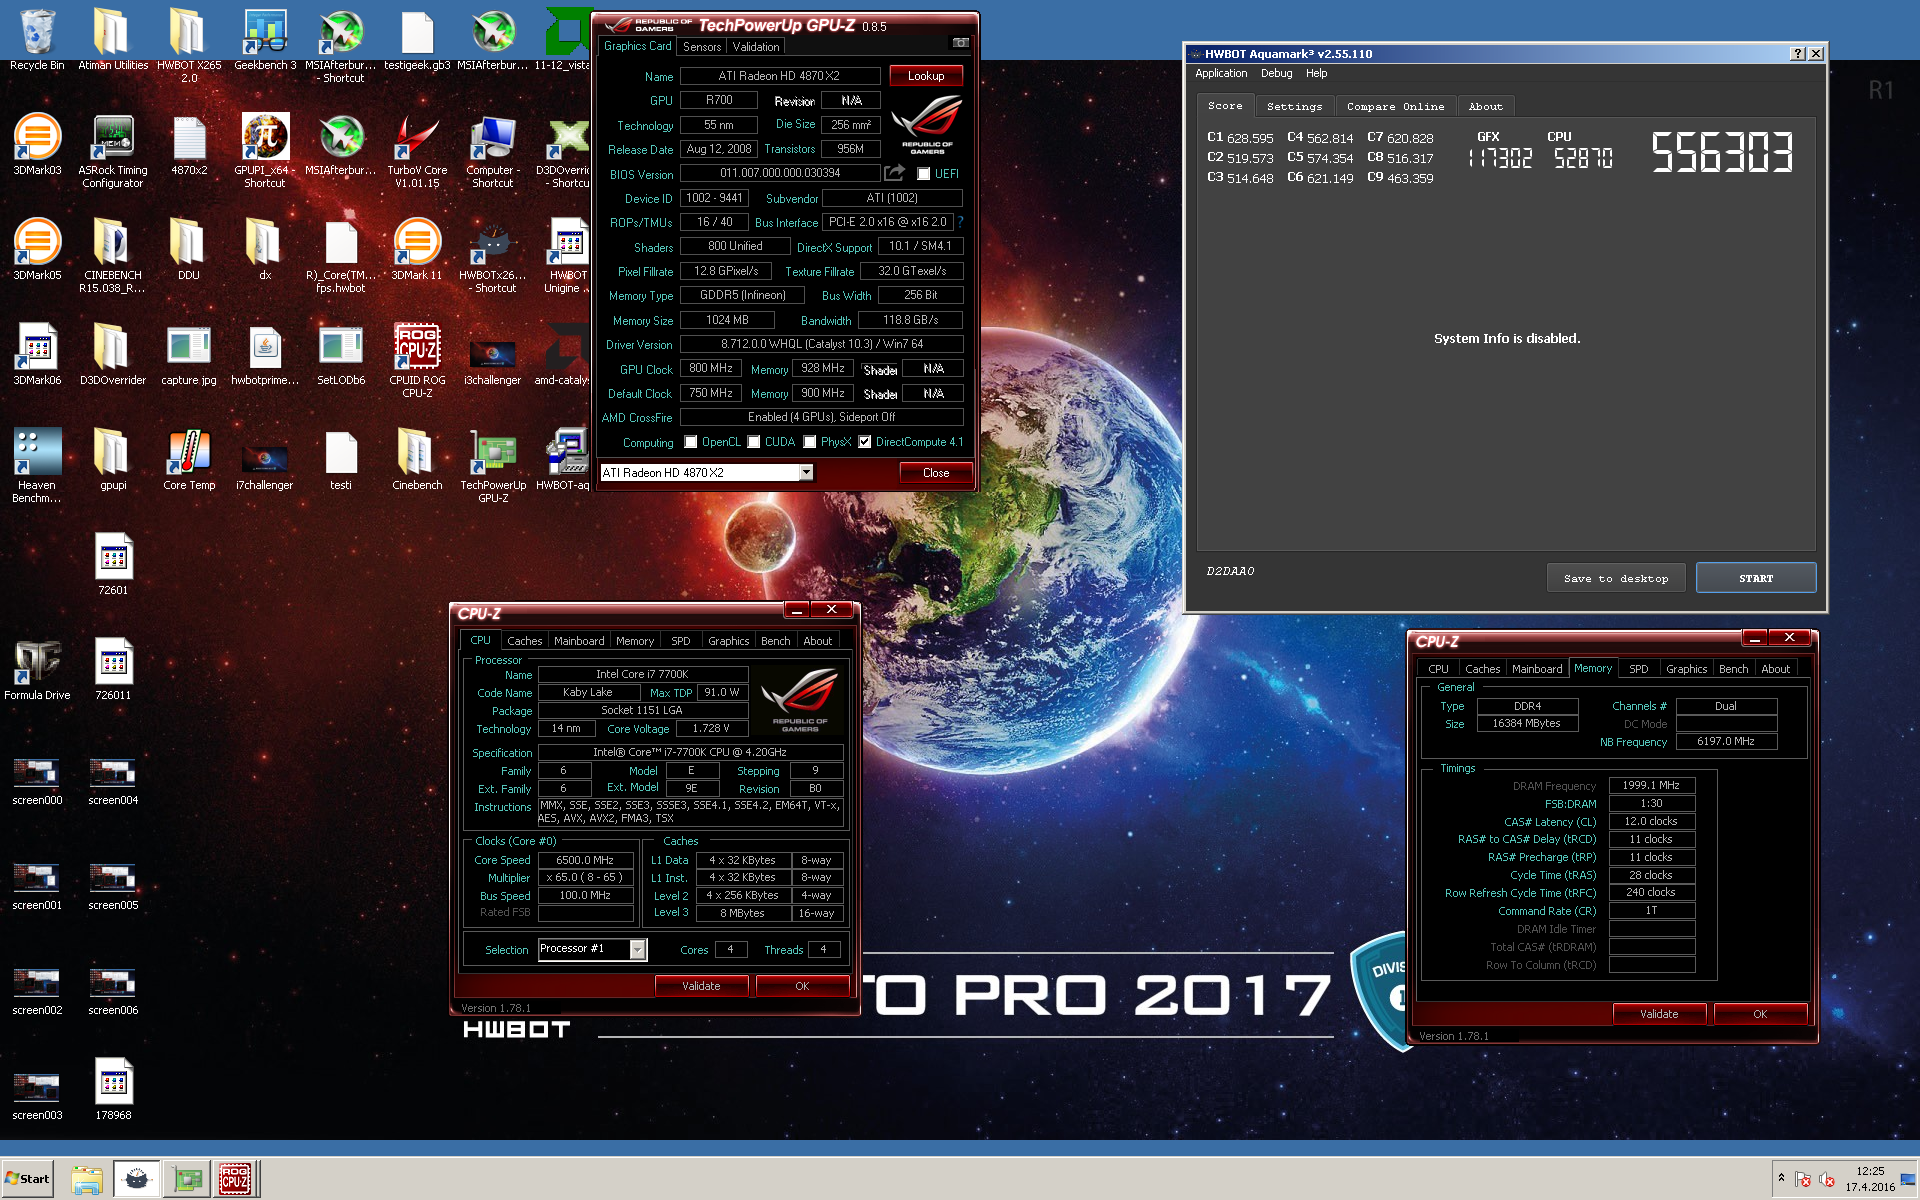Click the system clock in tray

1870,1178
